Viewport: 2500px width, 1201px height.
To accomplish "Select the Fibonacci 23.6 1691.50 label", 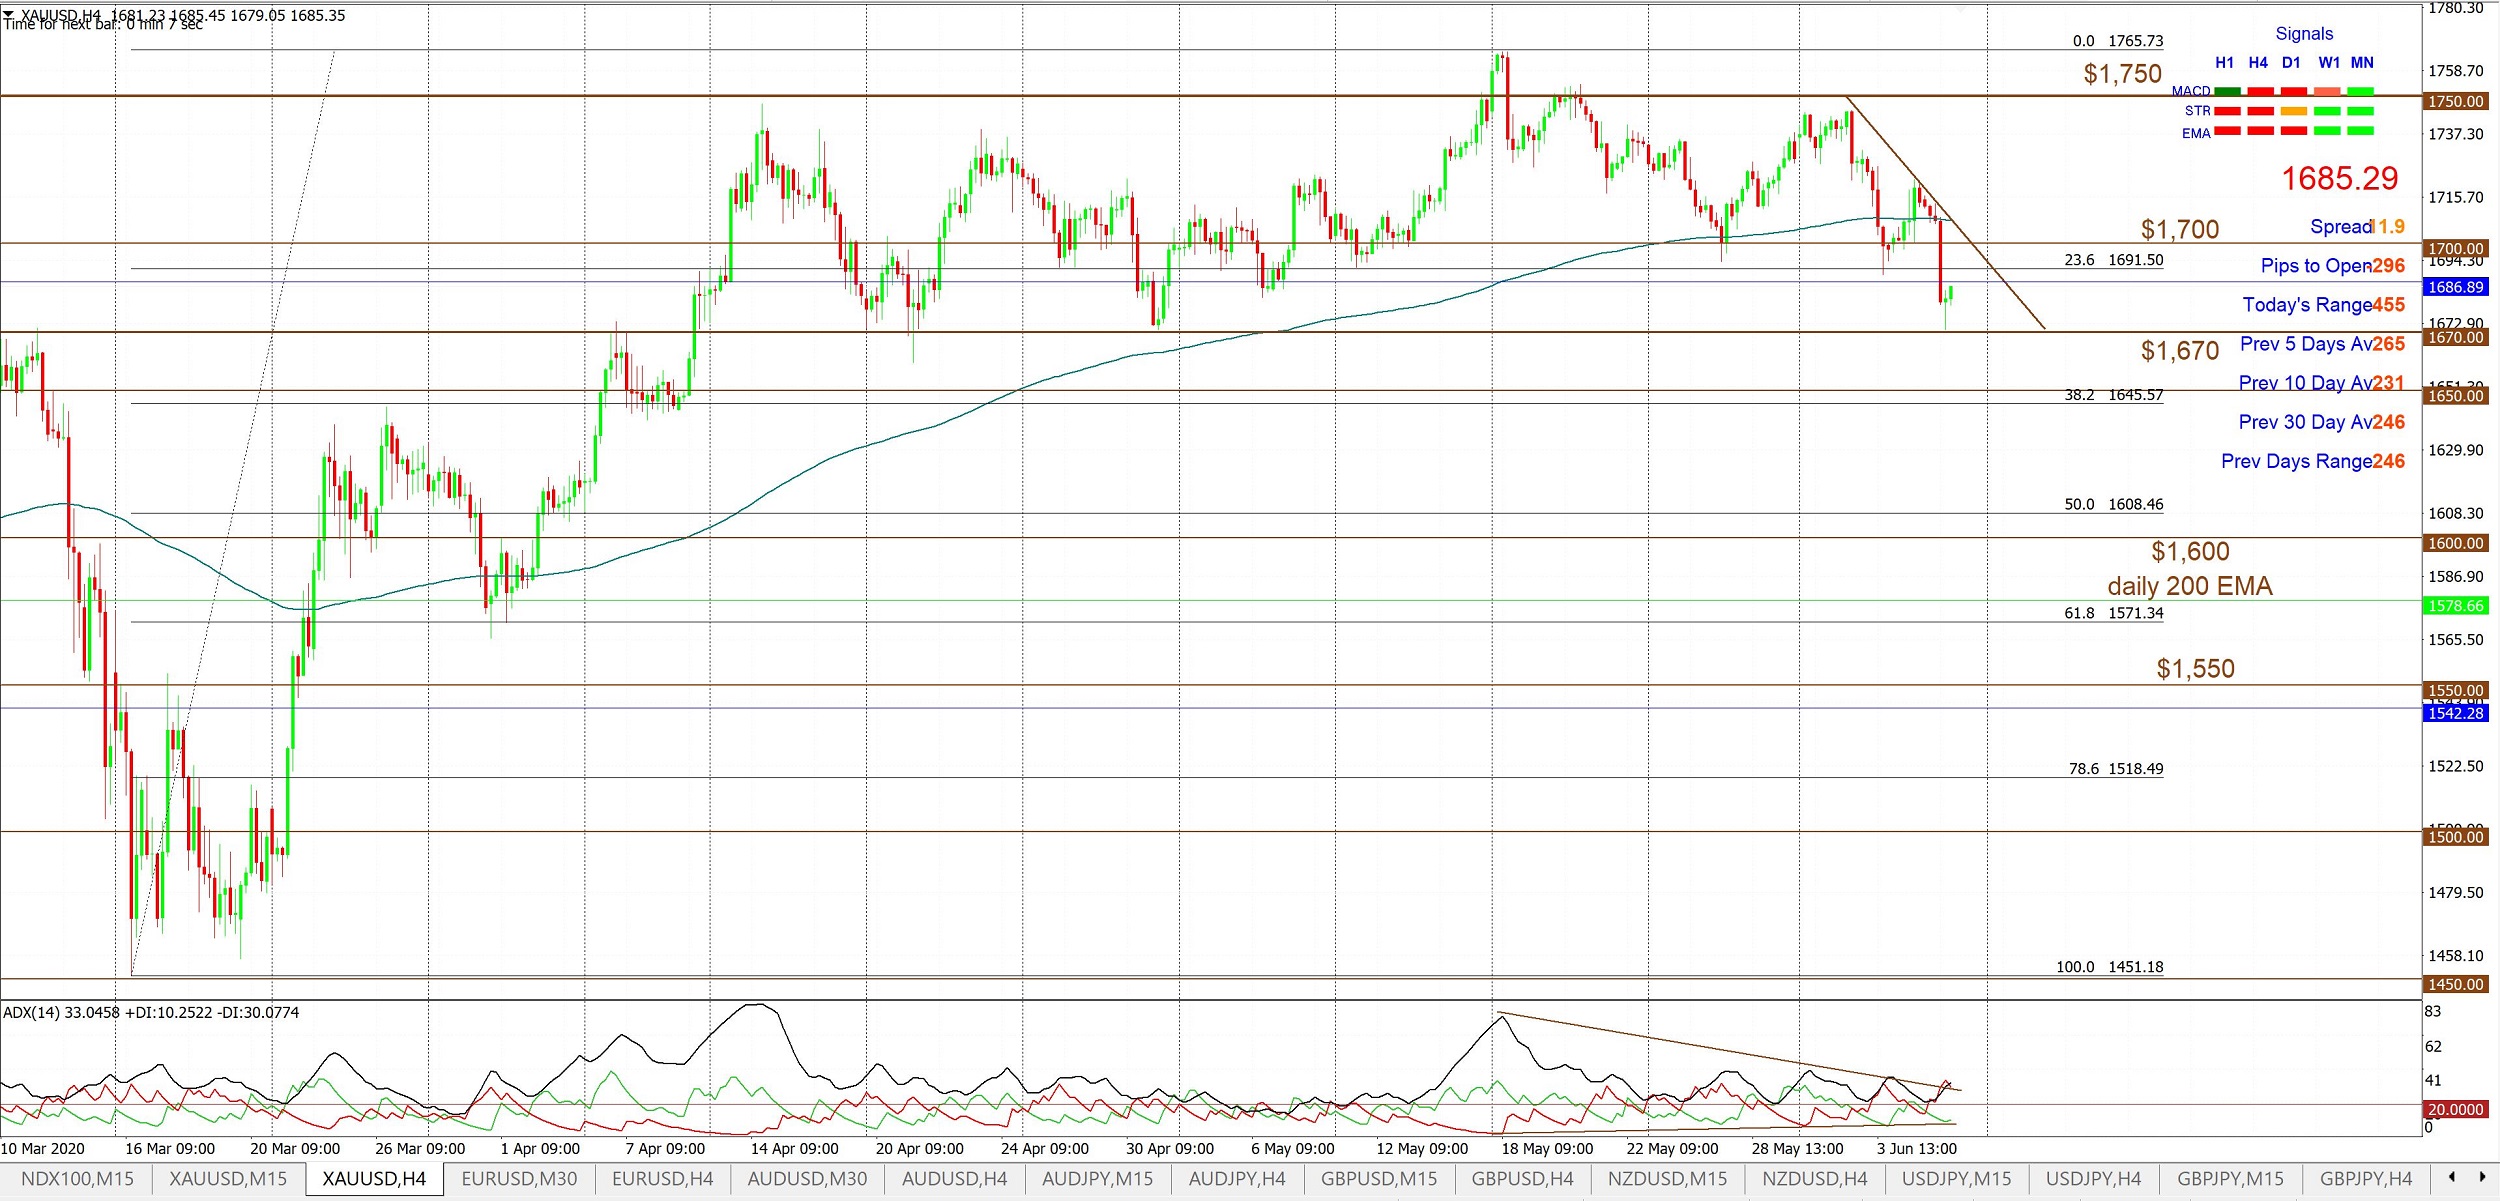I will pos(2114,260).
